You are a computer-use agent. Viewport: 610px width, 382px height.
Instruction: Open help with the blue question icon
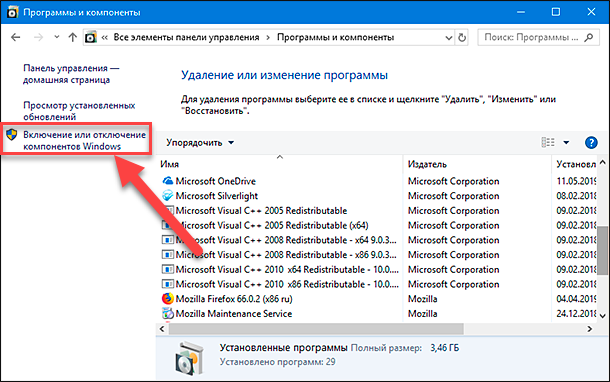point(591,142)
